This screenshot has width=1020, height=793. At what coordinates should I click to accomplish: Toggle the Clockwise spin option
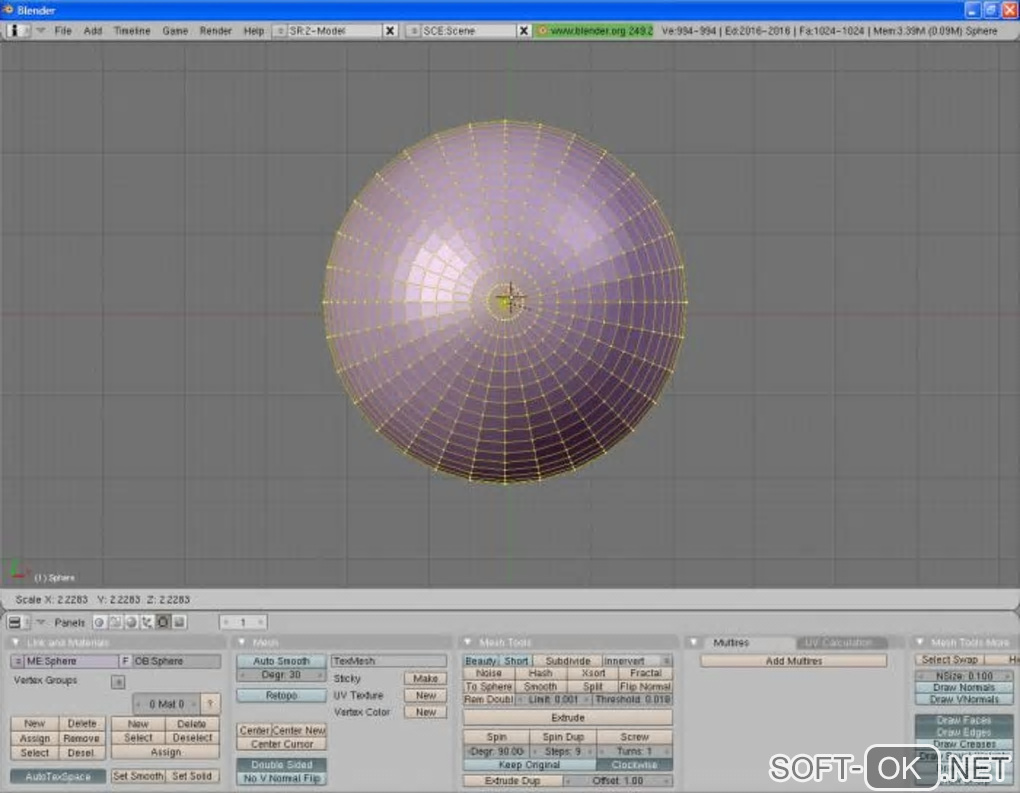point(634,765)
